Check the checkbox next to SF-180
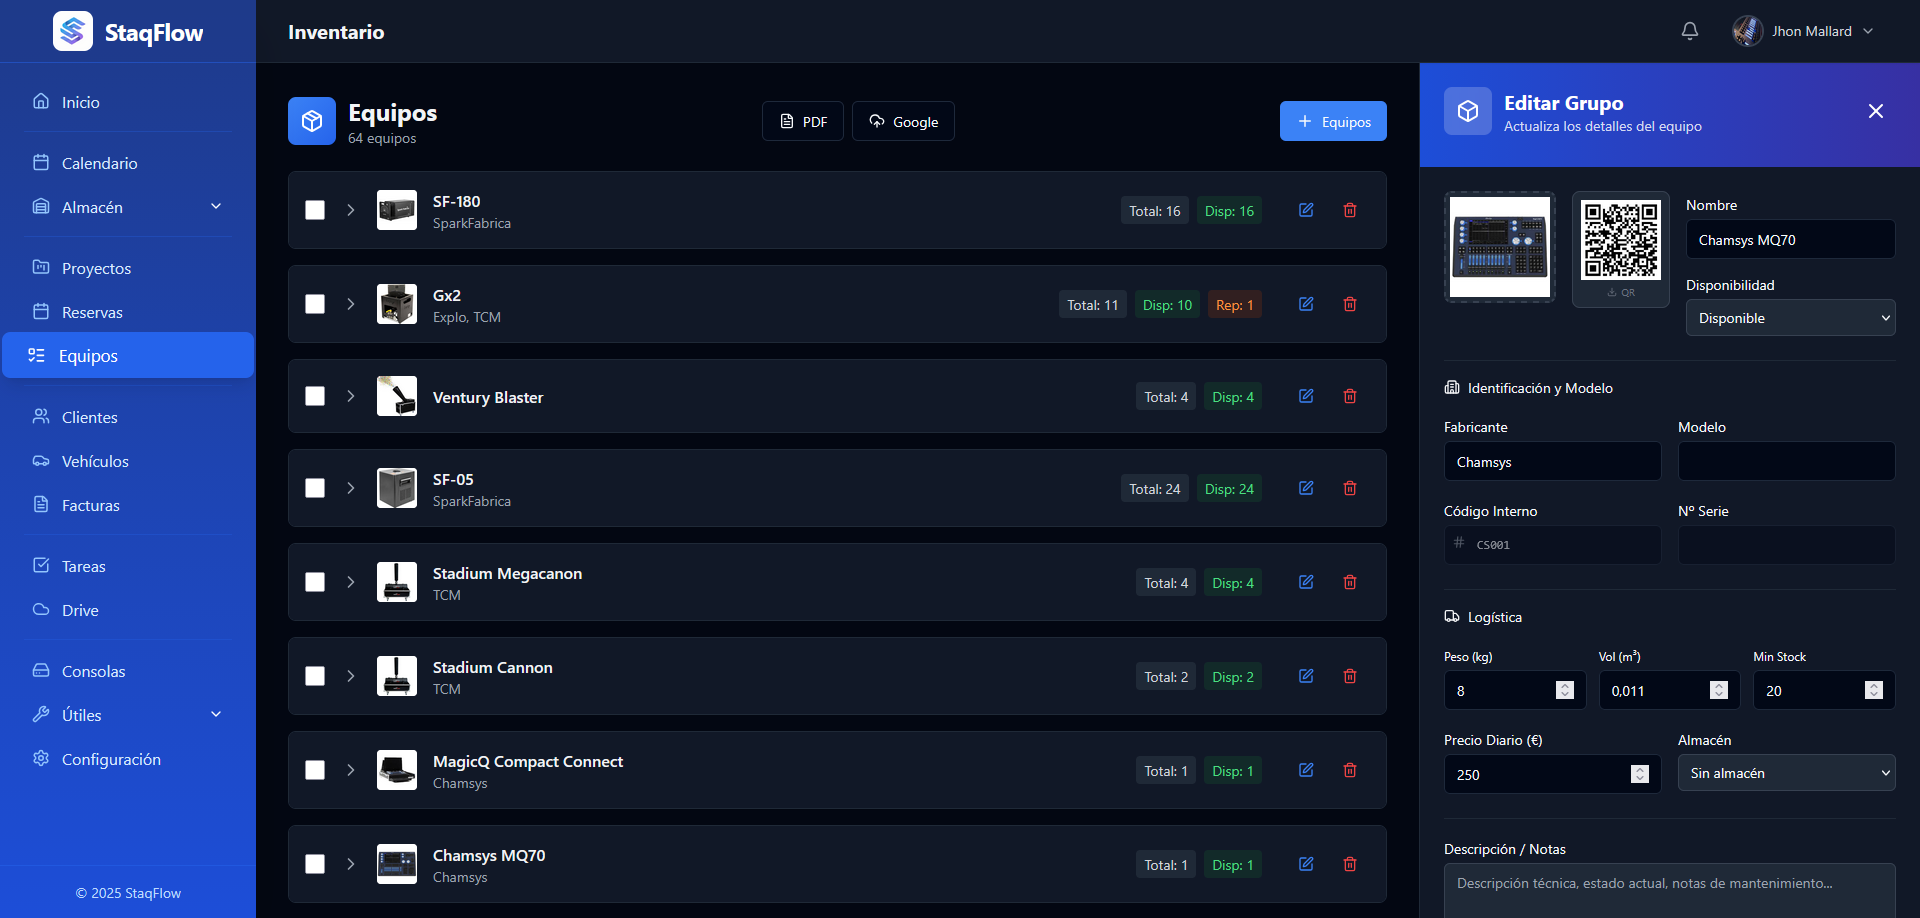Screen dimensions: 1920x918 point(315,210)
